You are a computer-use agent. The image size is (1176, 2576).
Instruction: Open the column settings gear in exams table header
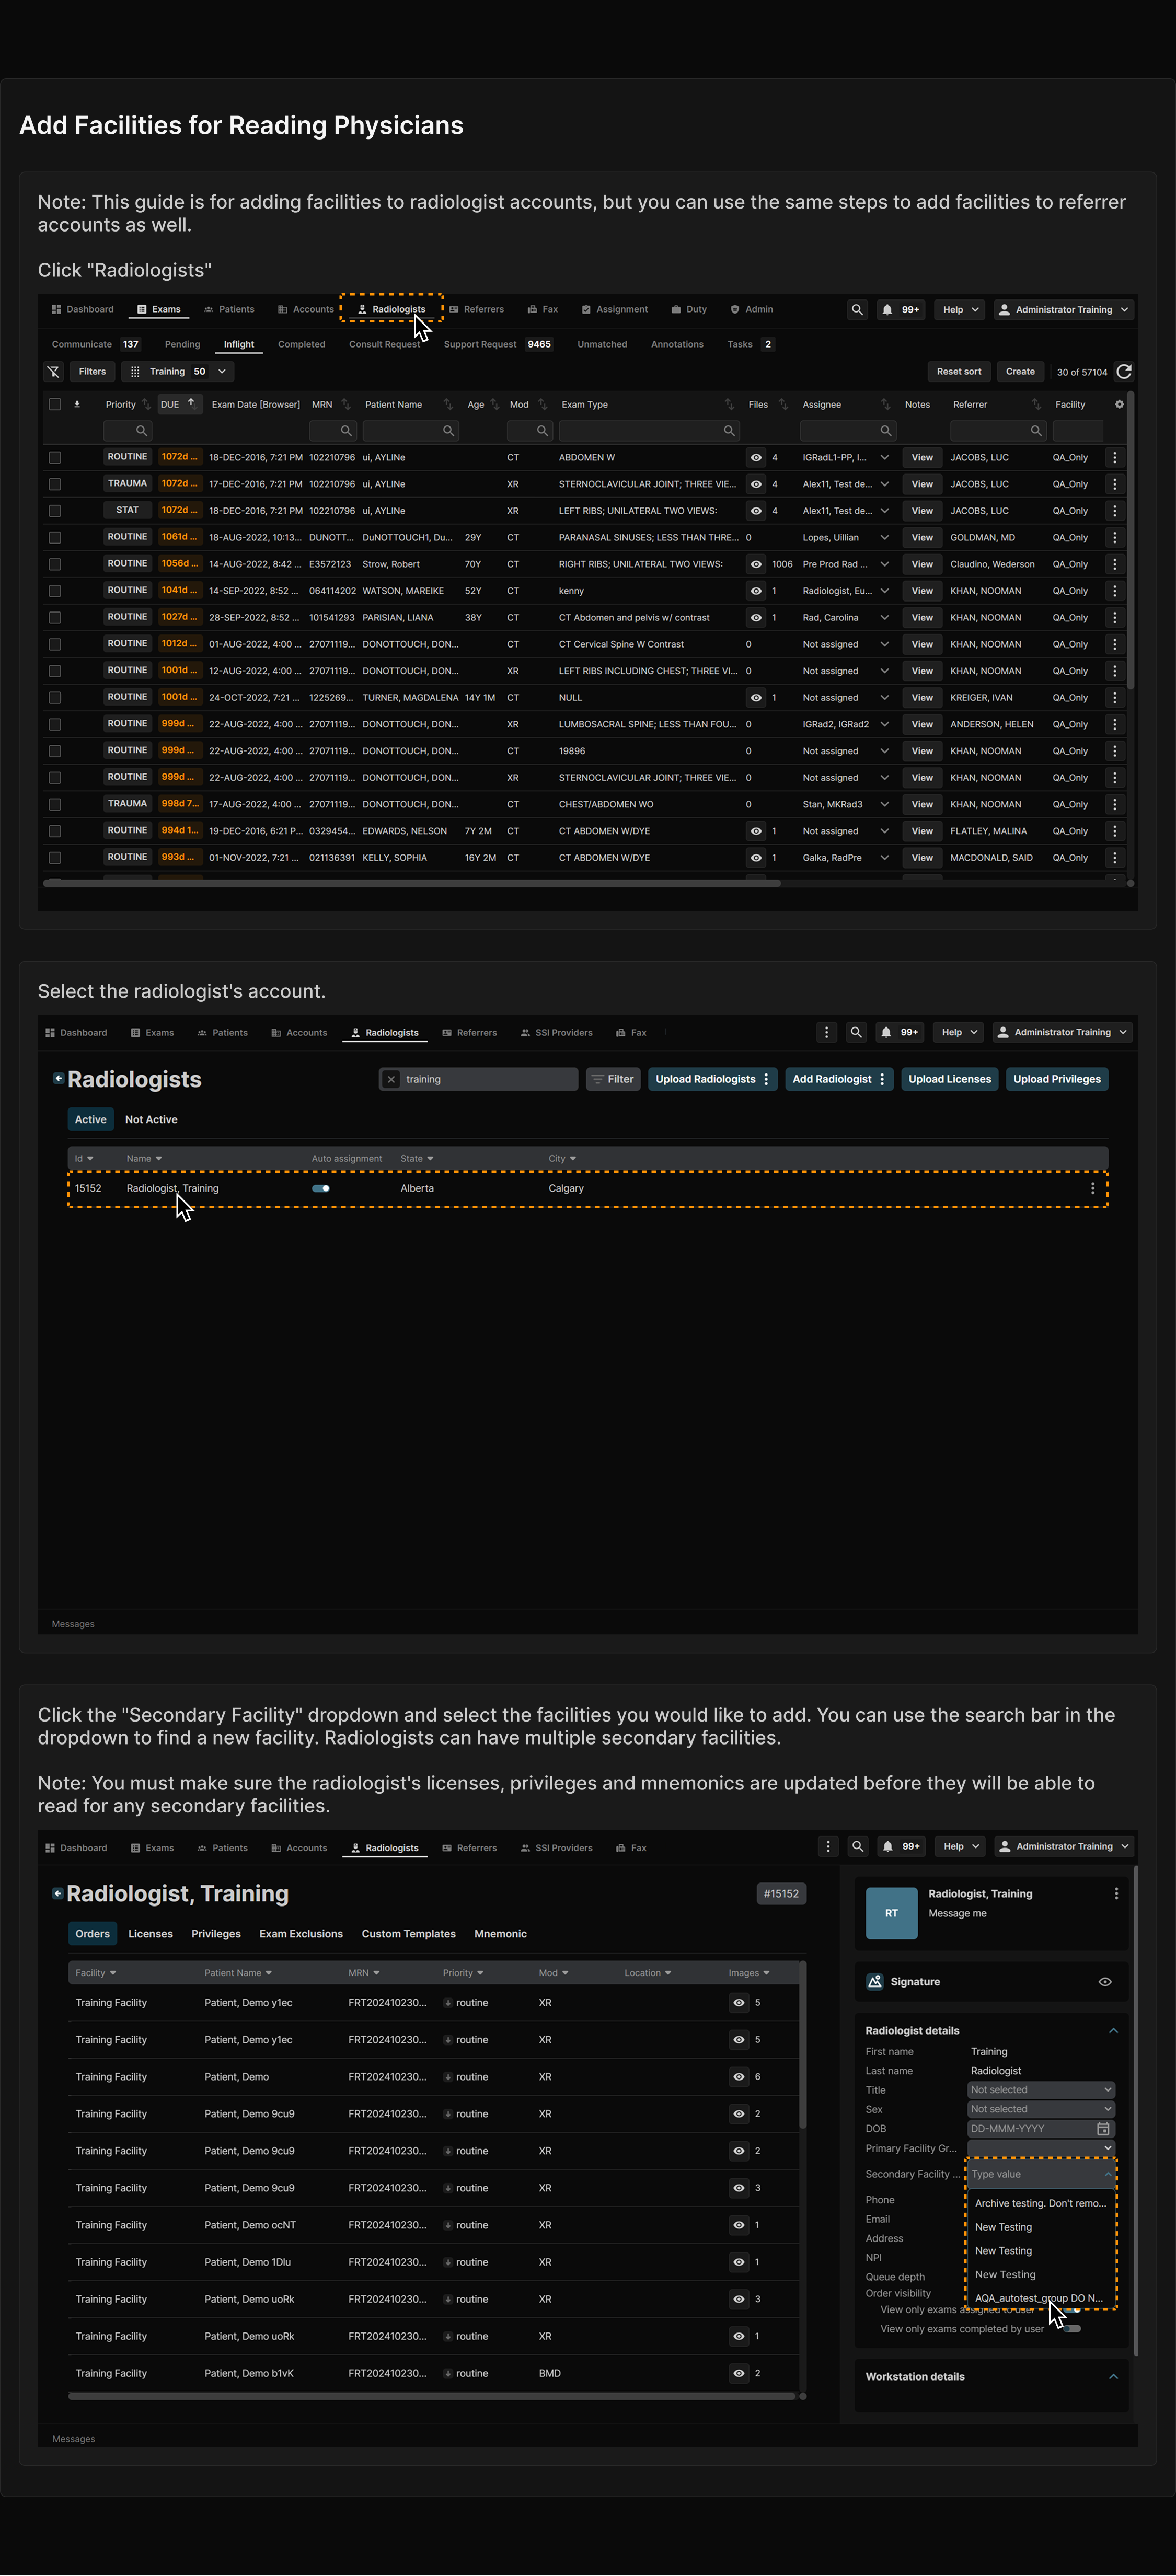coord(1119,404)
